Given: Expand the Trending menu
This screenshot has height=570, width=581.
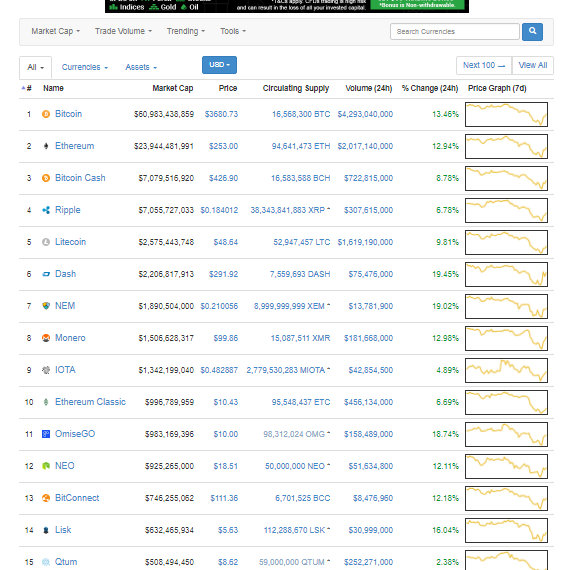Looking at the screenshot, I should point(186,31).
